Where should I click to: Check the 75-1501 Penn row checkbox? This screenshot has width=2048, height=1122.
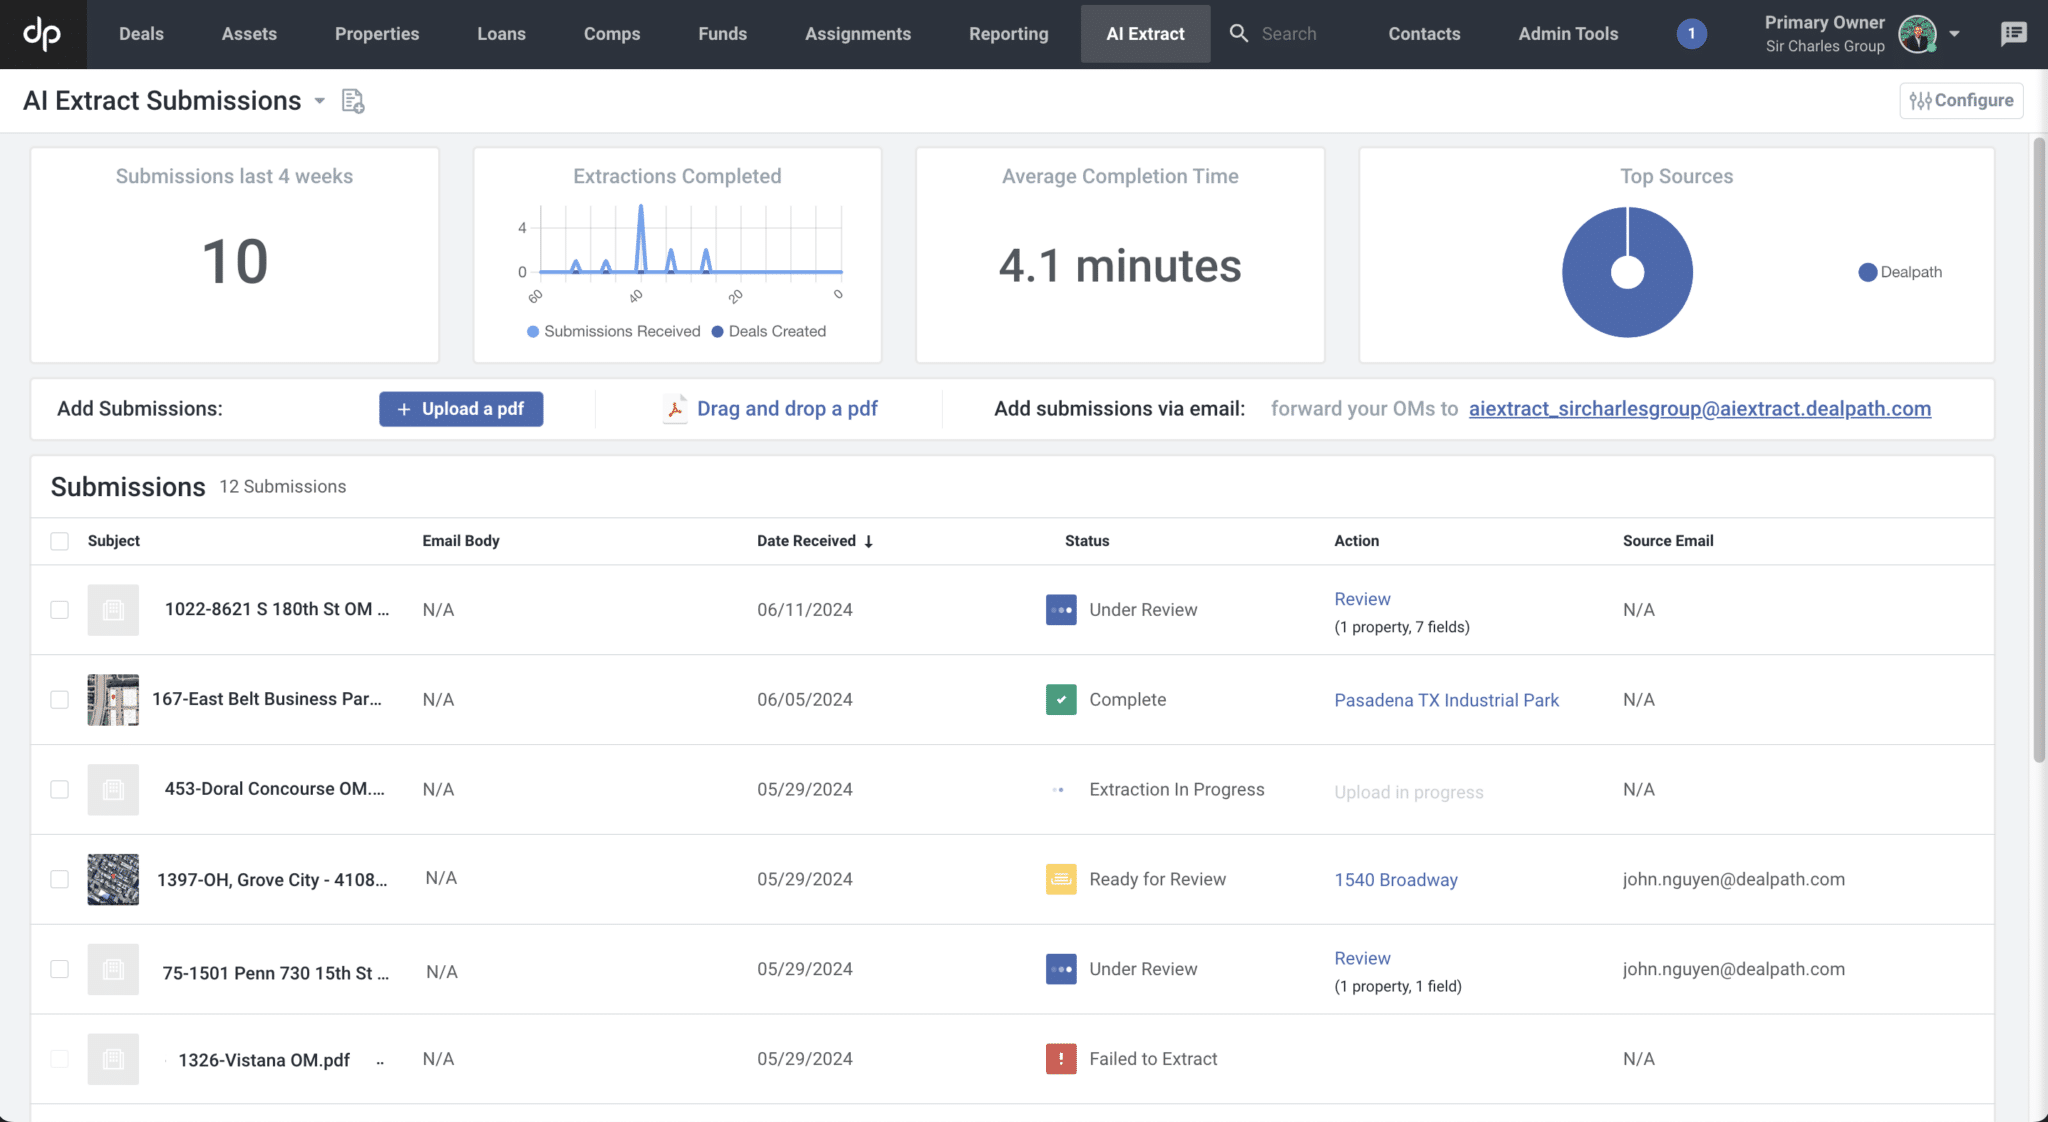coord(60,969)
